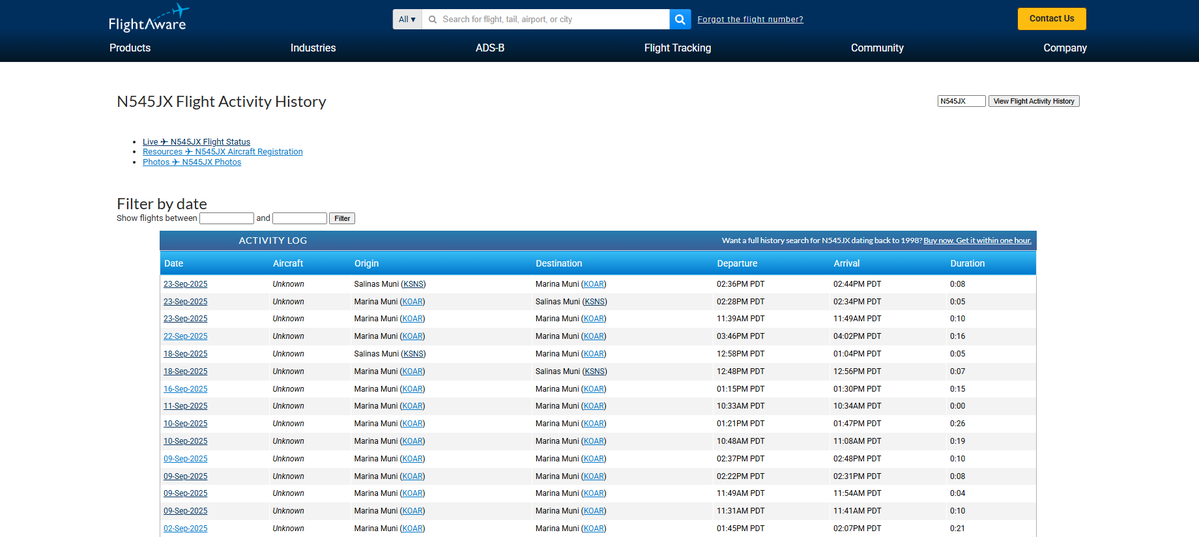Click the Origin column header
Screen dimensions: 1199x537
367,263
